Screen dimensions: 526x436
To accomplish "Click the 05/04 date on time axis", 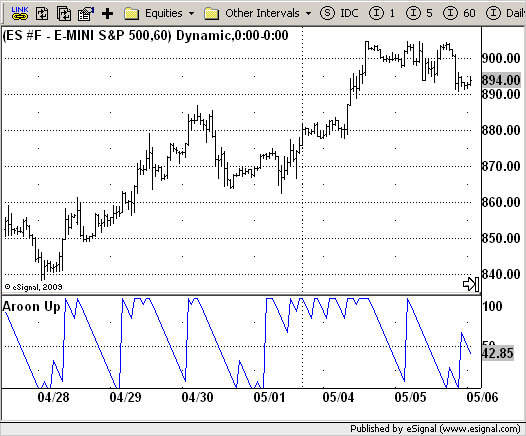I will point(338,397).
